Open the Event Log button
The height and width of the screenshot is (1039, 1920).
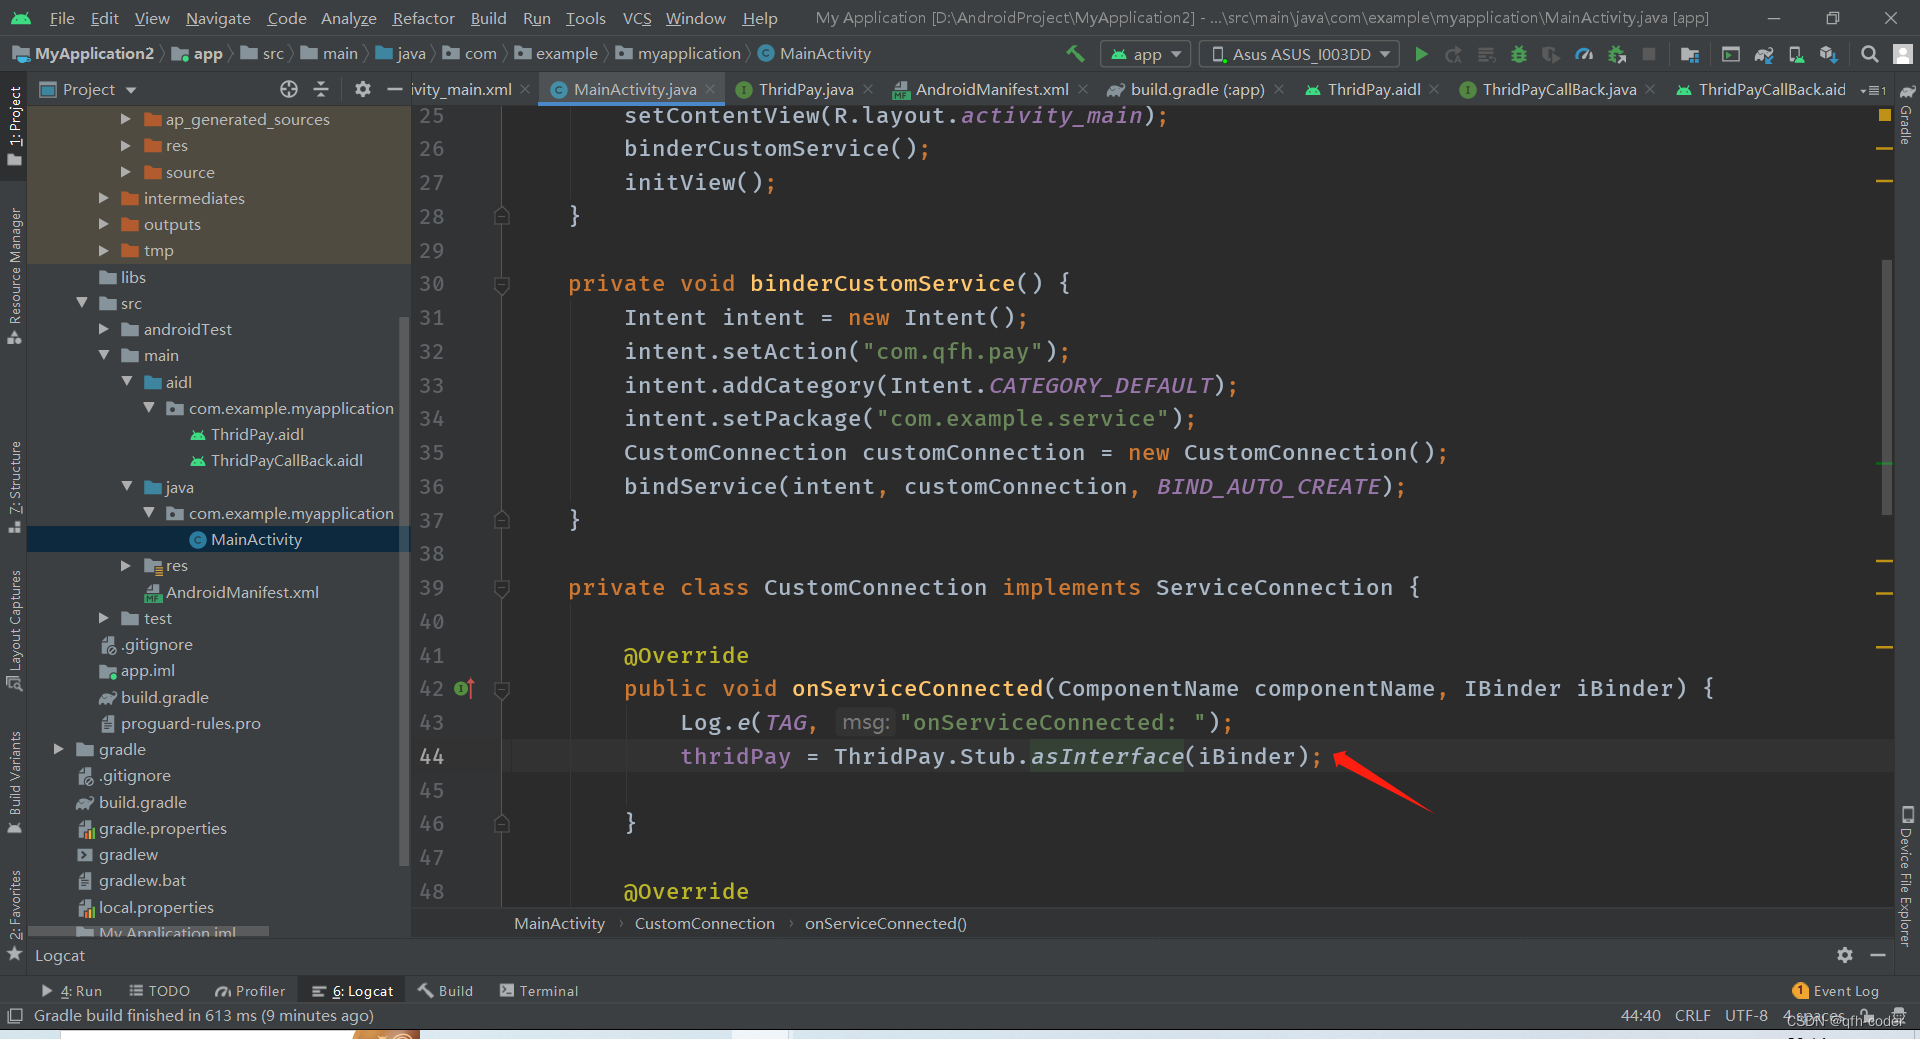(x=1836, y=991)
